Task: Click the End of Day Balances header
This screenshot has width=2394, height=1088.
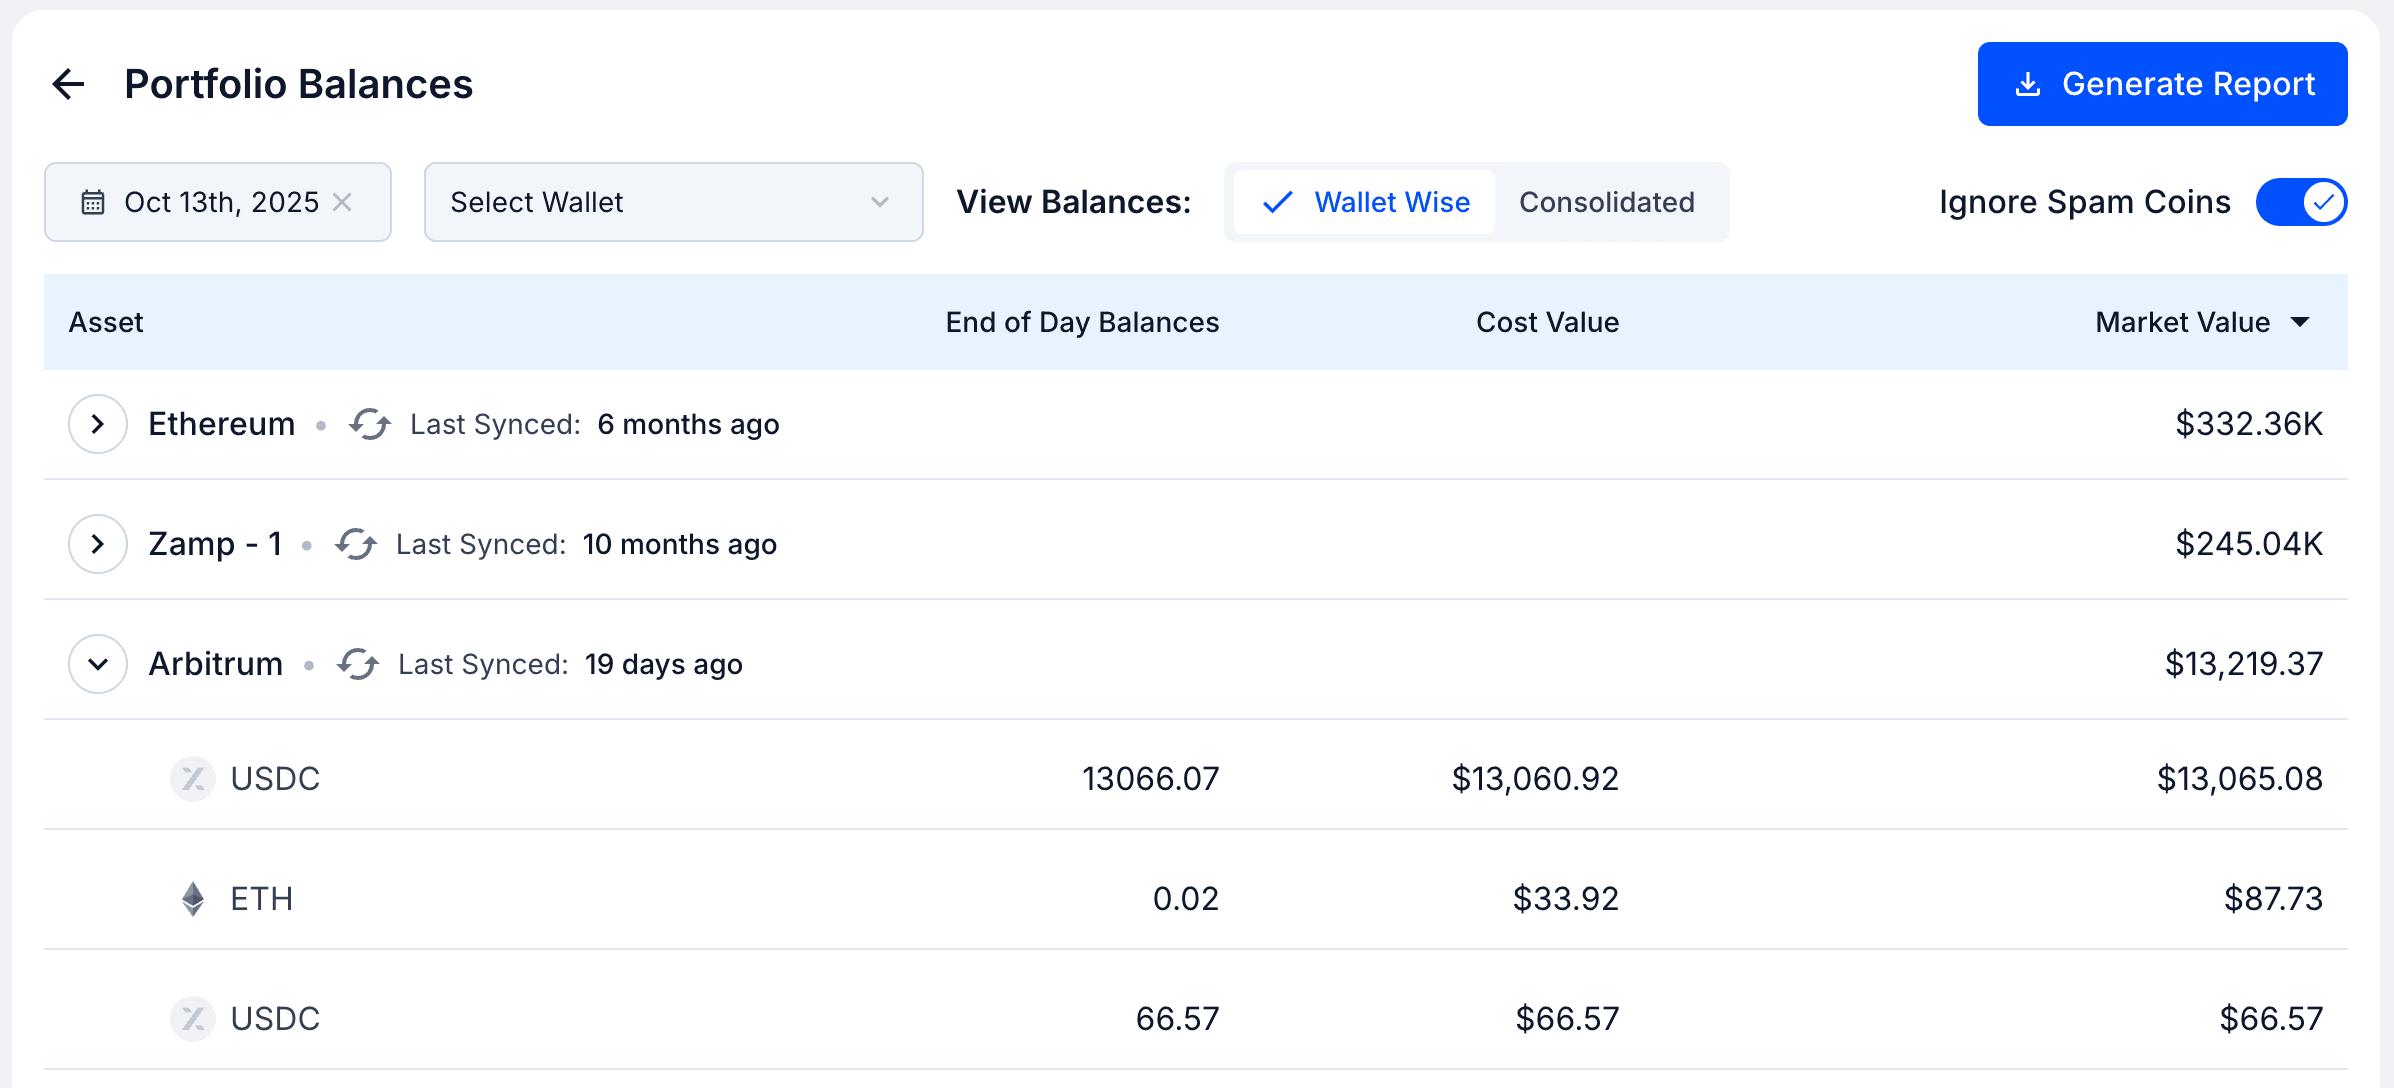Action: (1082, 322)
